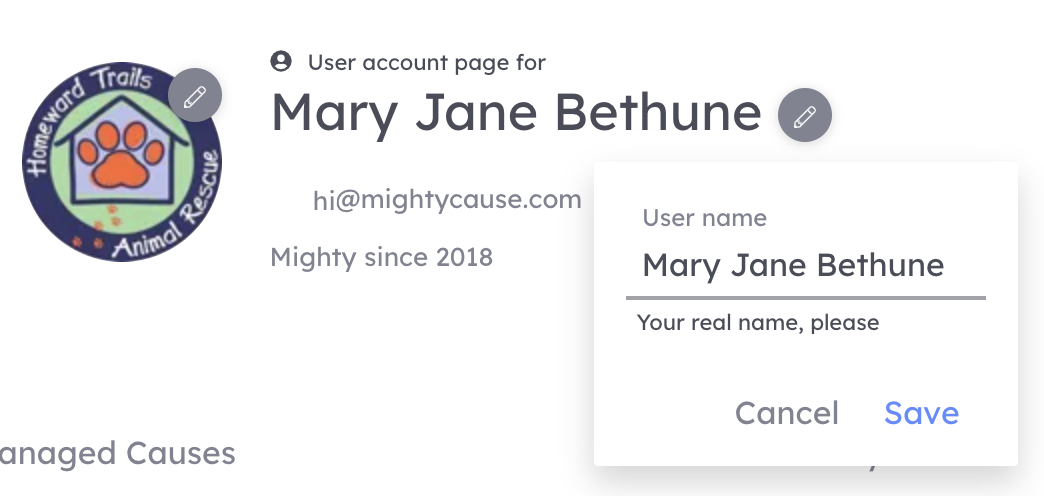Open the Managed Causes section heading
Viewport: 1044px width, 496px height.
pyautogui.click(x=117, y=453)
